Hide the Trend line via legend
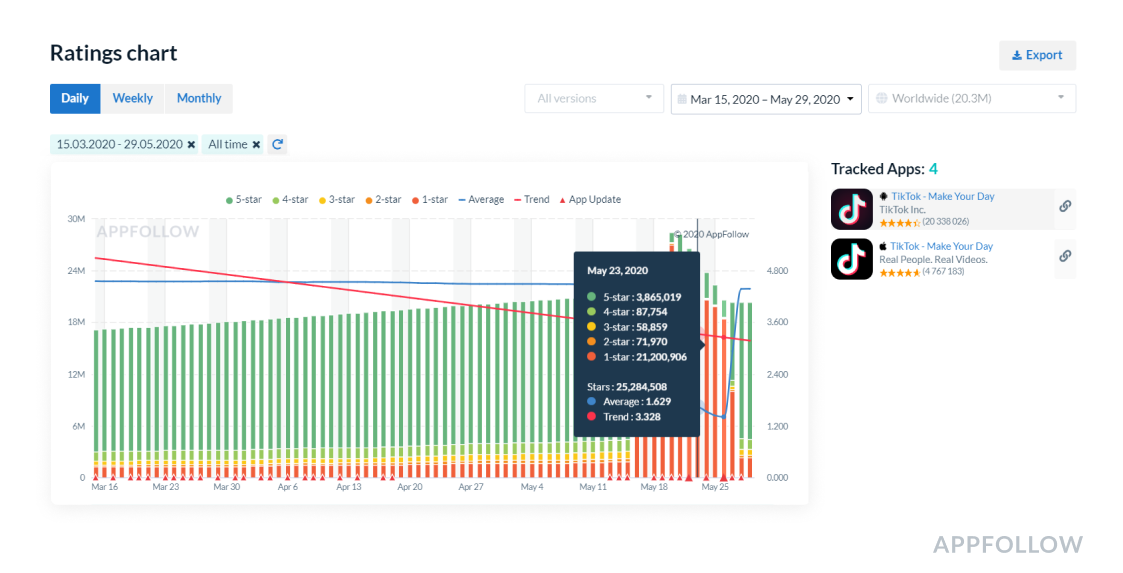1123x573 pixels. tap(531, 200)
